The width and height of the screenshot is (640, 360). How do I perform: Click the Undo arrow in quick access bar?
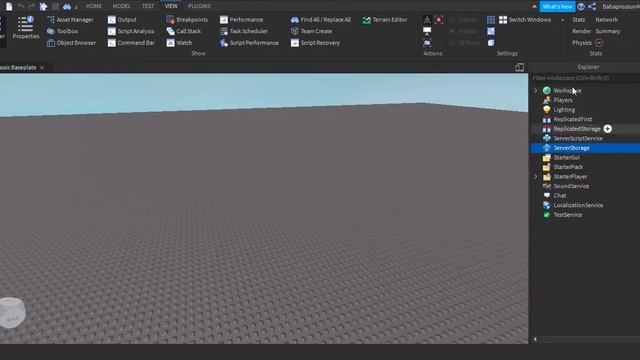(21, 6)
